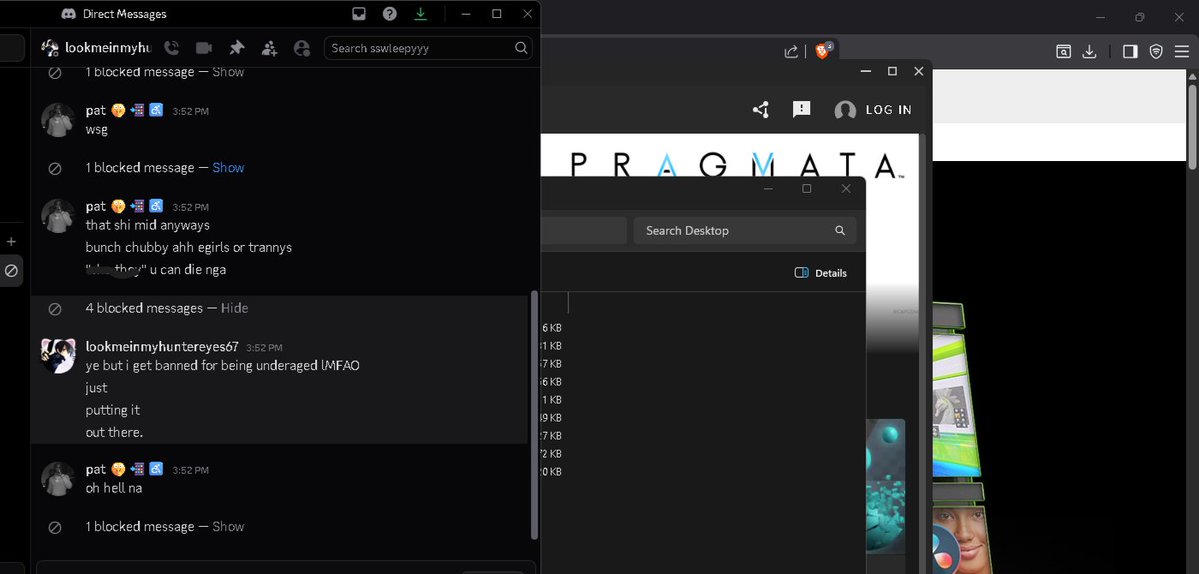Screen dimensions: 1199x574
Task: Toggle the Brave sidebar panel
Action: [x=1129, y=51]
